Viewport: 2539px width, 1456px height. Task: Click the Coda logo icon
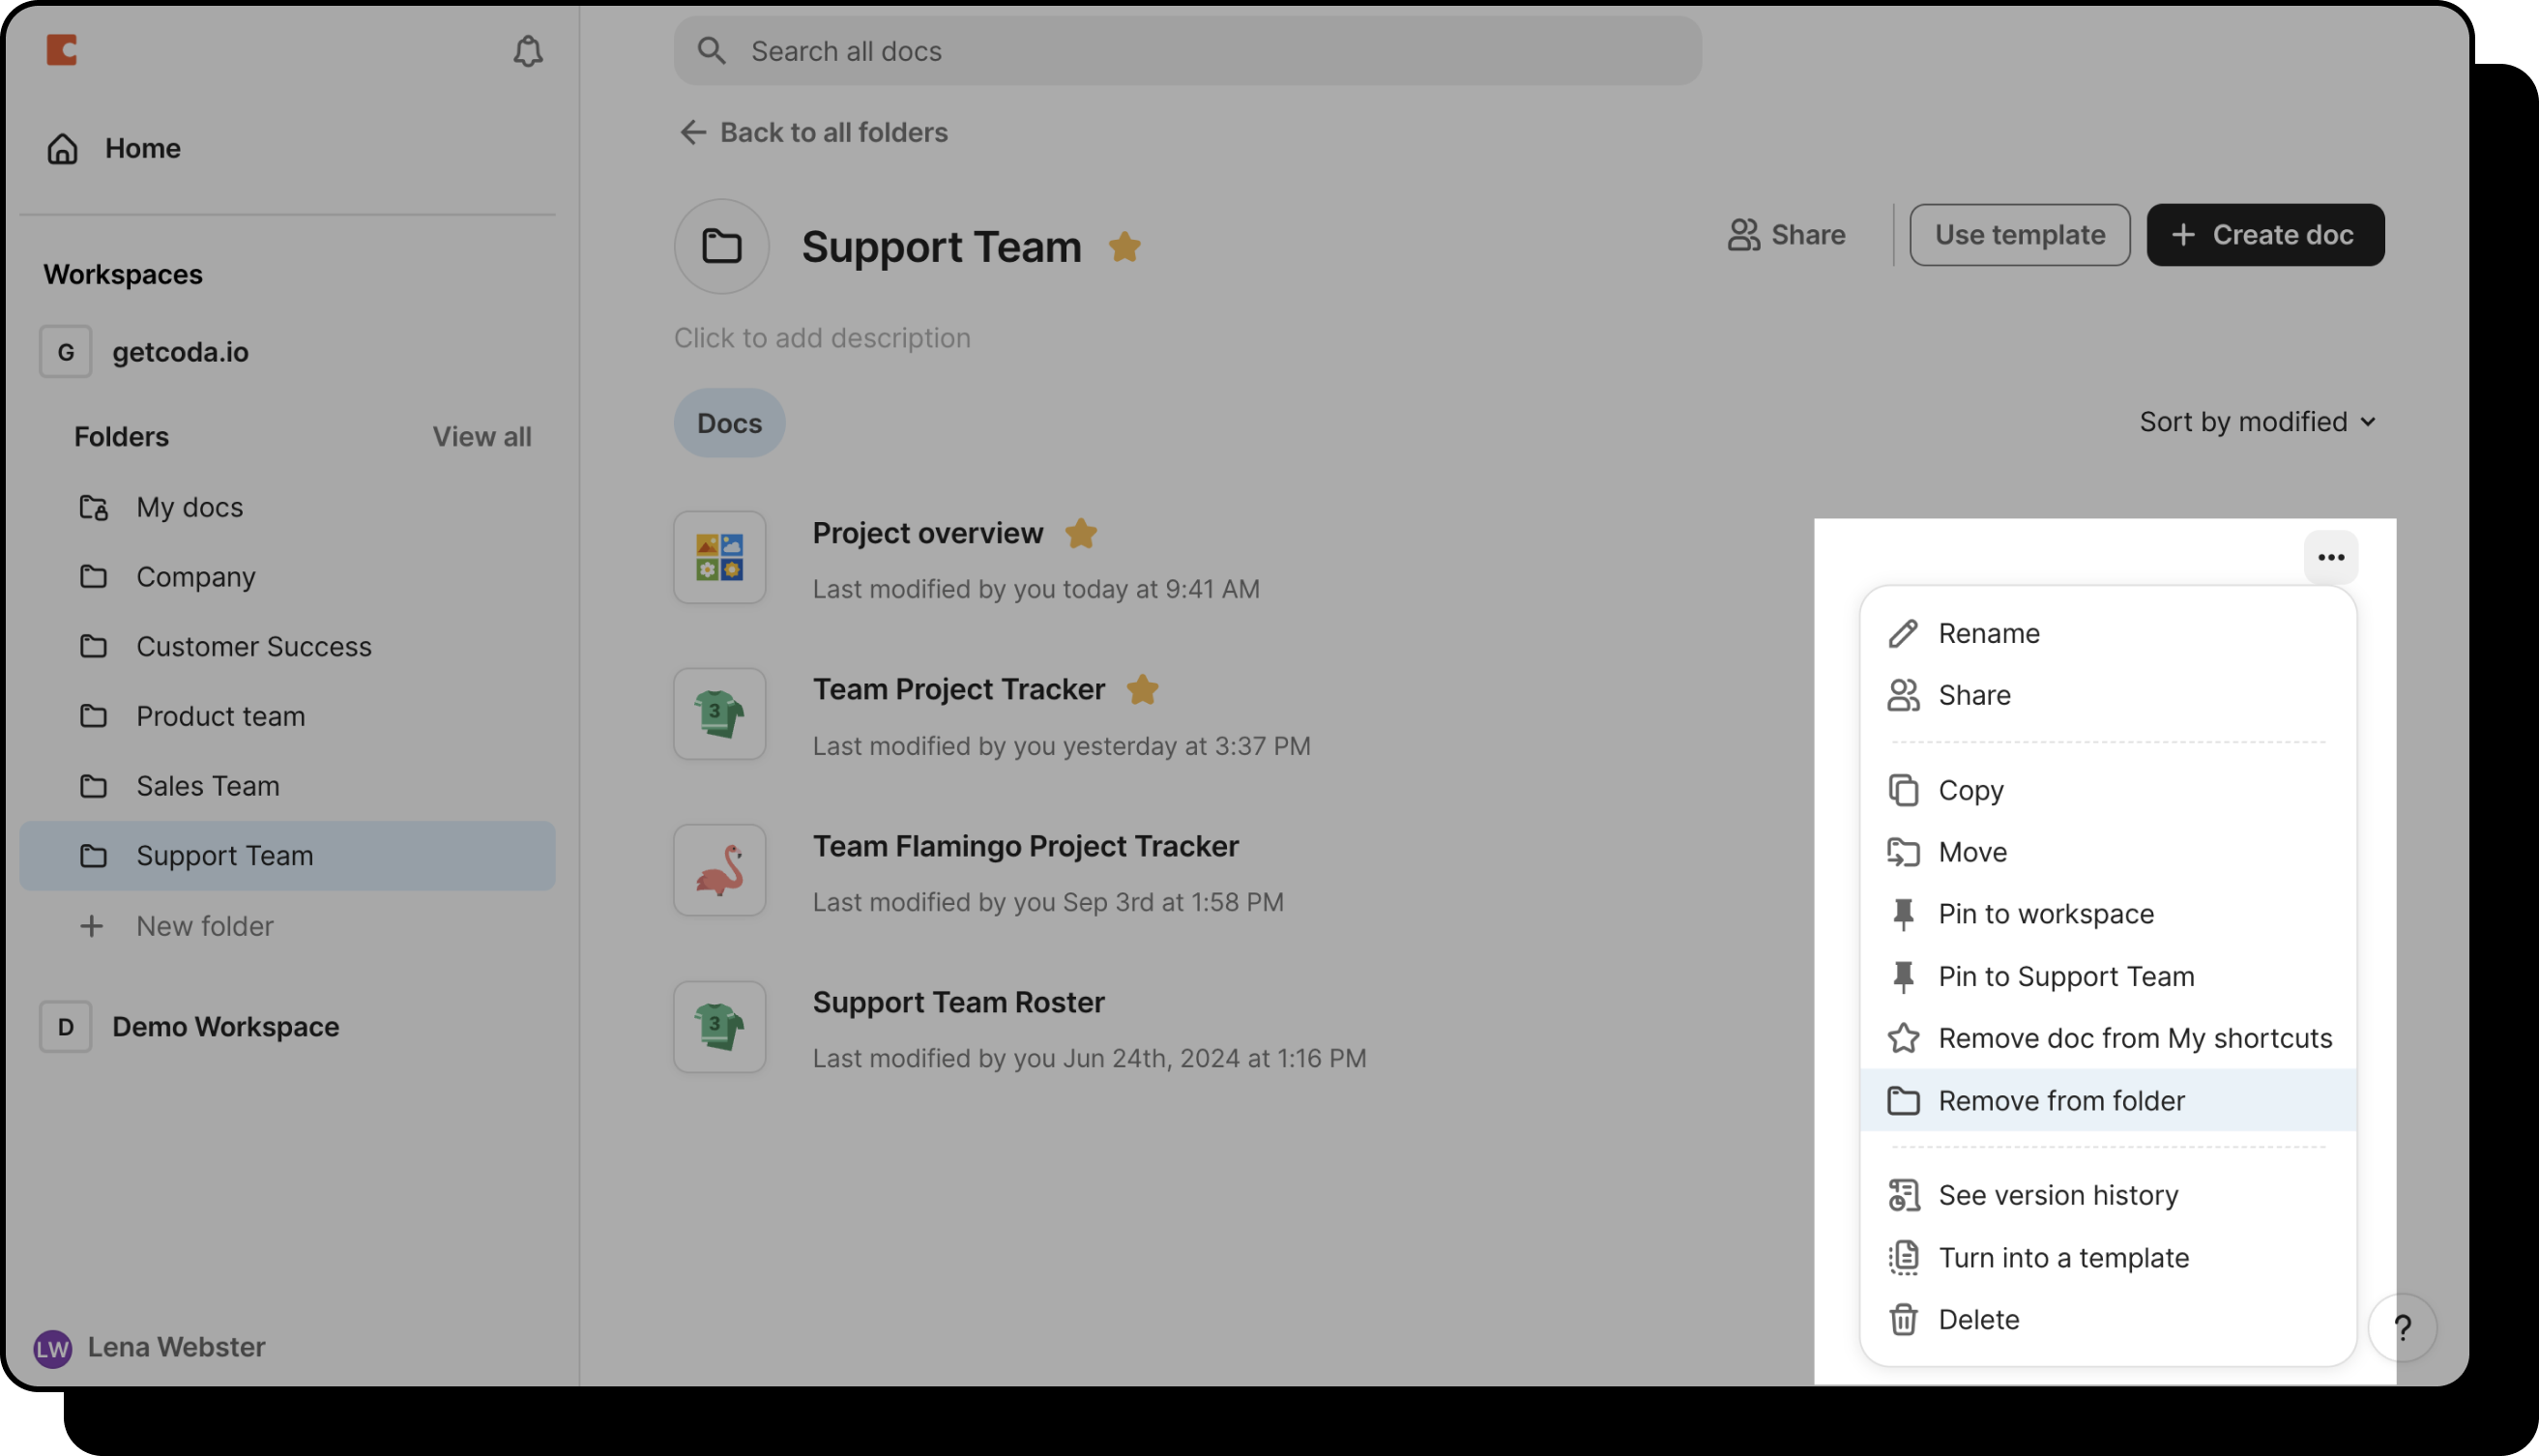click(62, 50)
